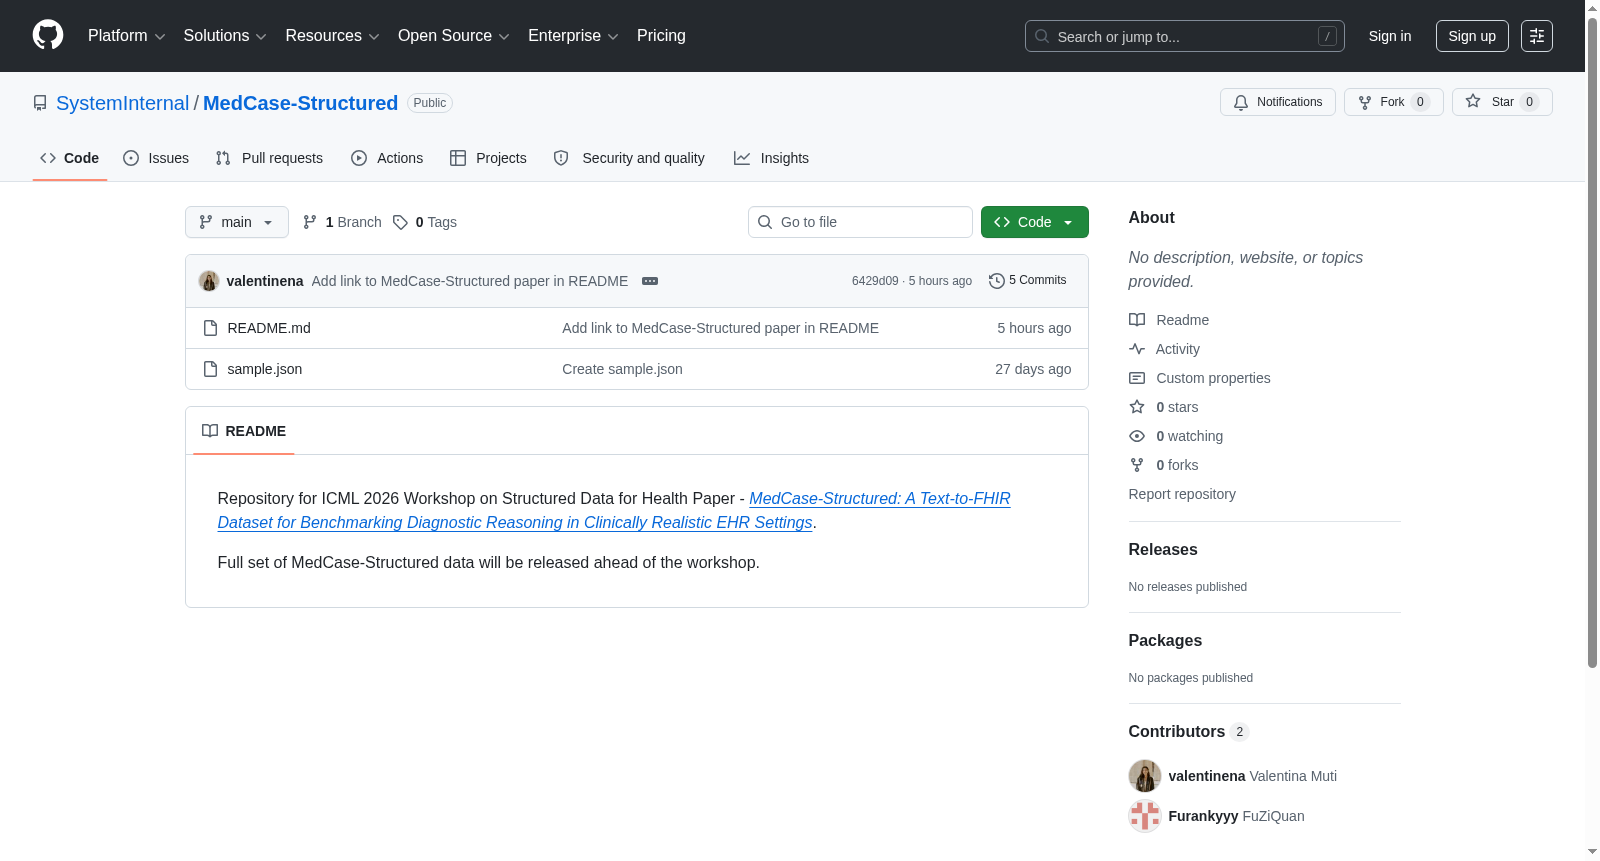Open the Packages section heading link
The image size is (1600, 861).
1165,641
